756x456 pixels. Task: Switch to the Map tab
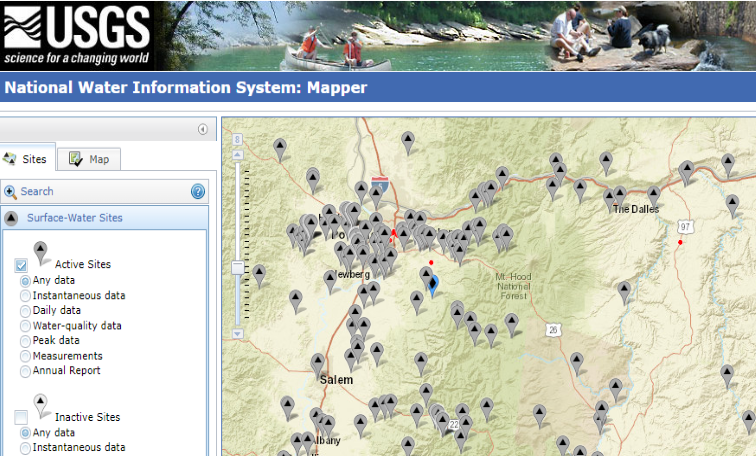(x=89, y=159)
